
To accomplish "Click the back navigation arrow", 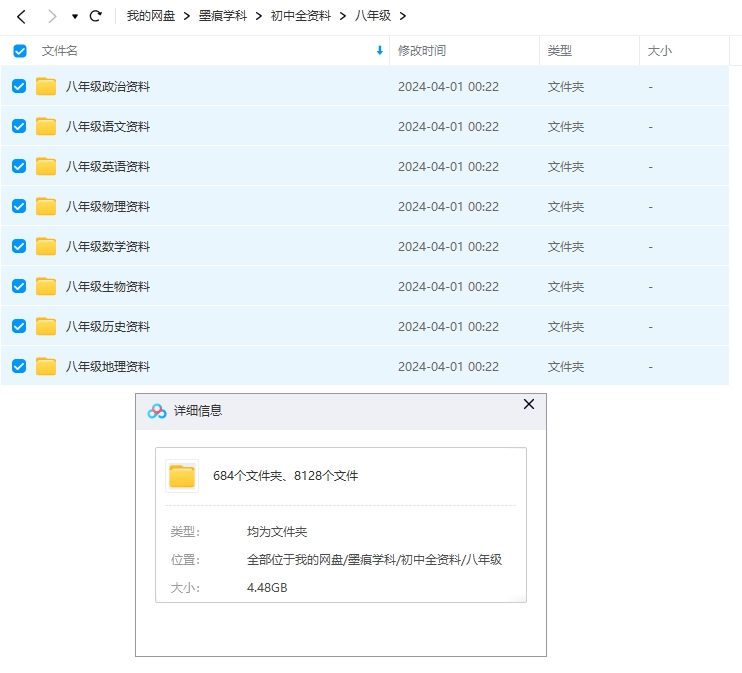I will click(21, 16).
